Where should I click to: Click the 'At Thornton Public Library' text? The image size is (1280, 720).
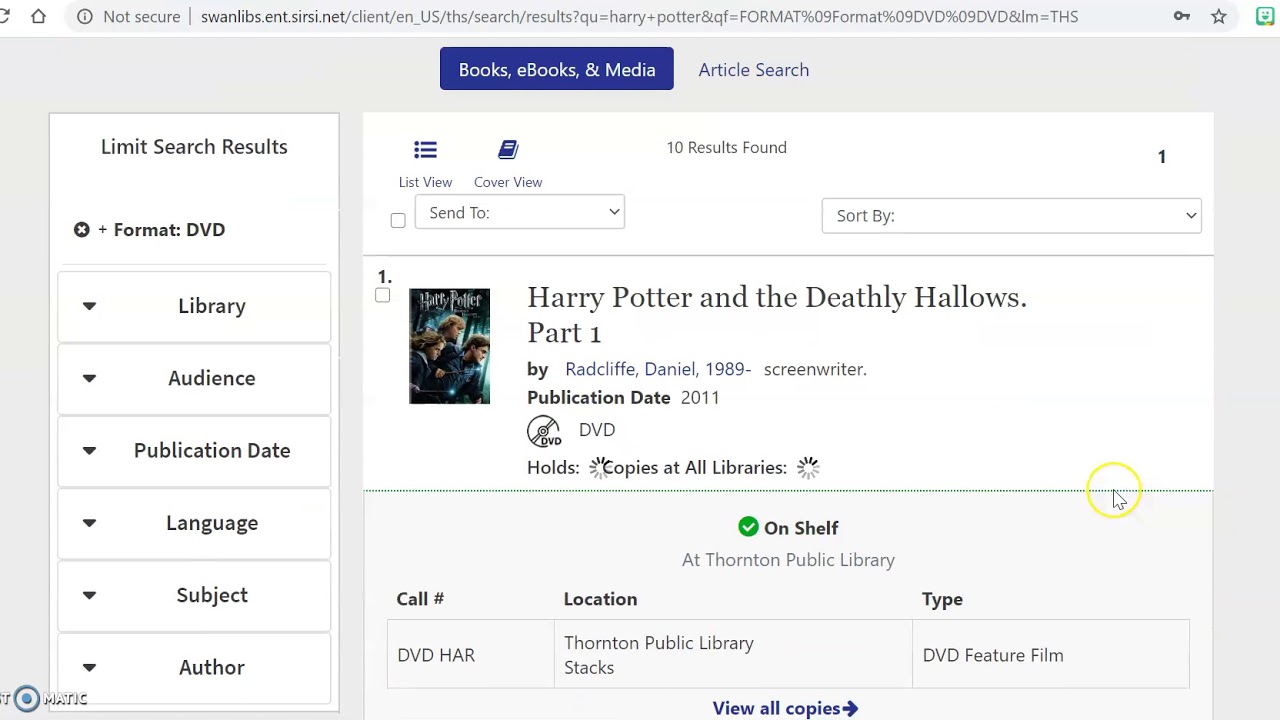[x=788, y=560]
